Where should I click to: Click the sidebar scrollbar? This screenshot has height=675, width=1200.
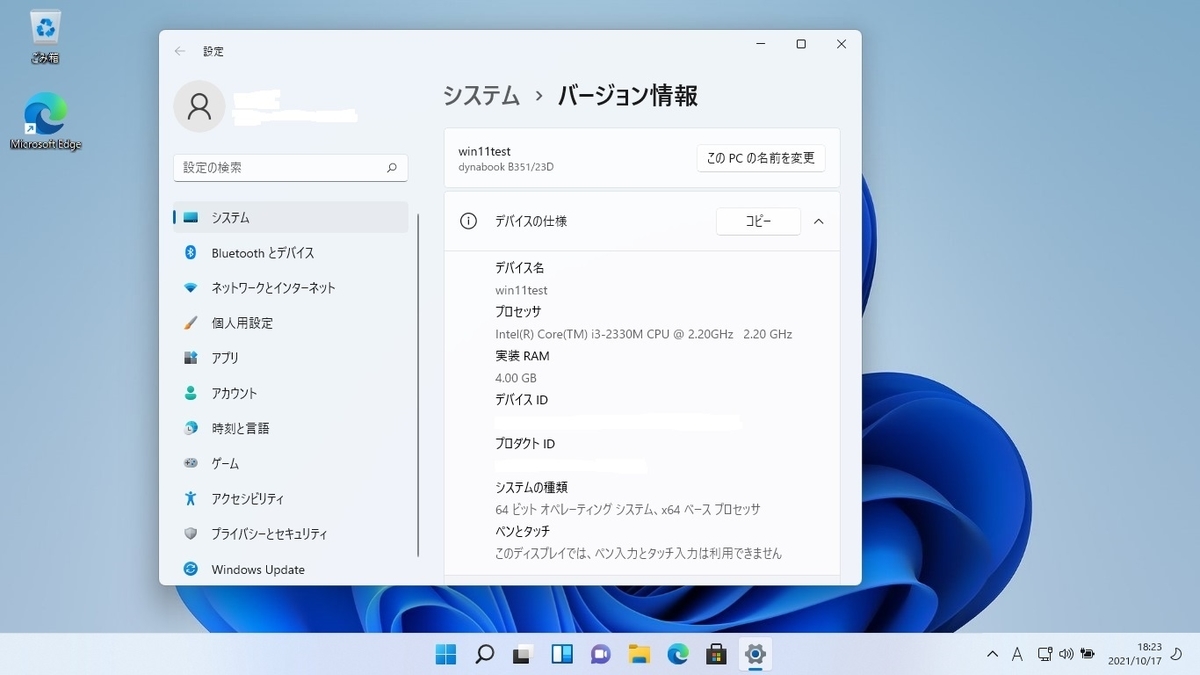418,385
